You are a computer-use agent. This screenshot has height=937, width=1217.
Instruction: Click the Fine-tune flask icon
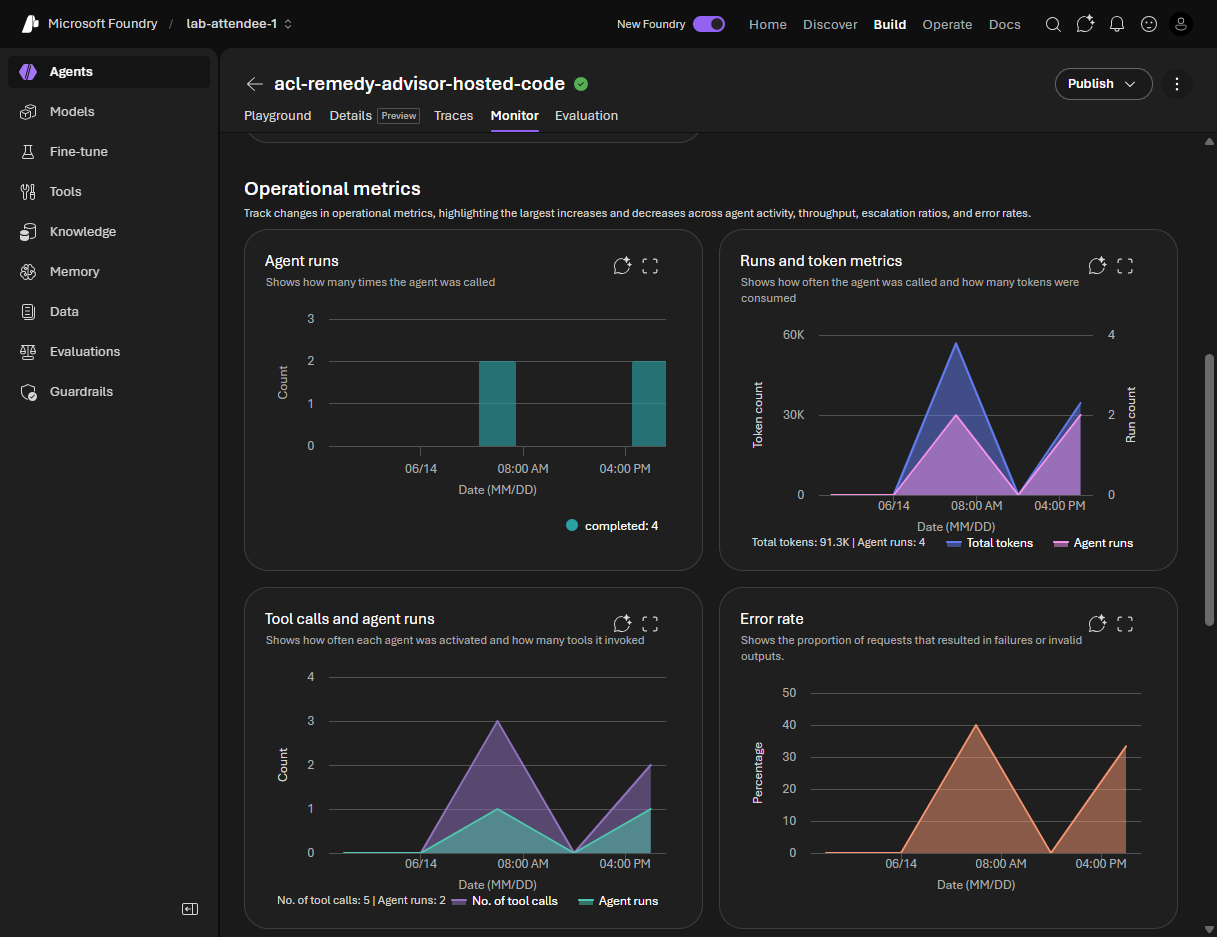point(29,152)
